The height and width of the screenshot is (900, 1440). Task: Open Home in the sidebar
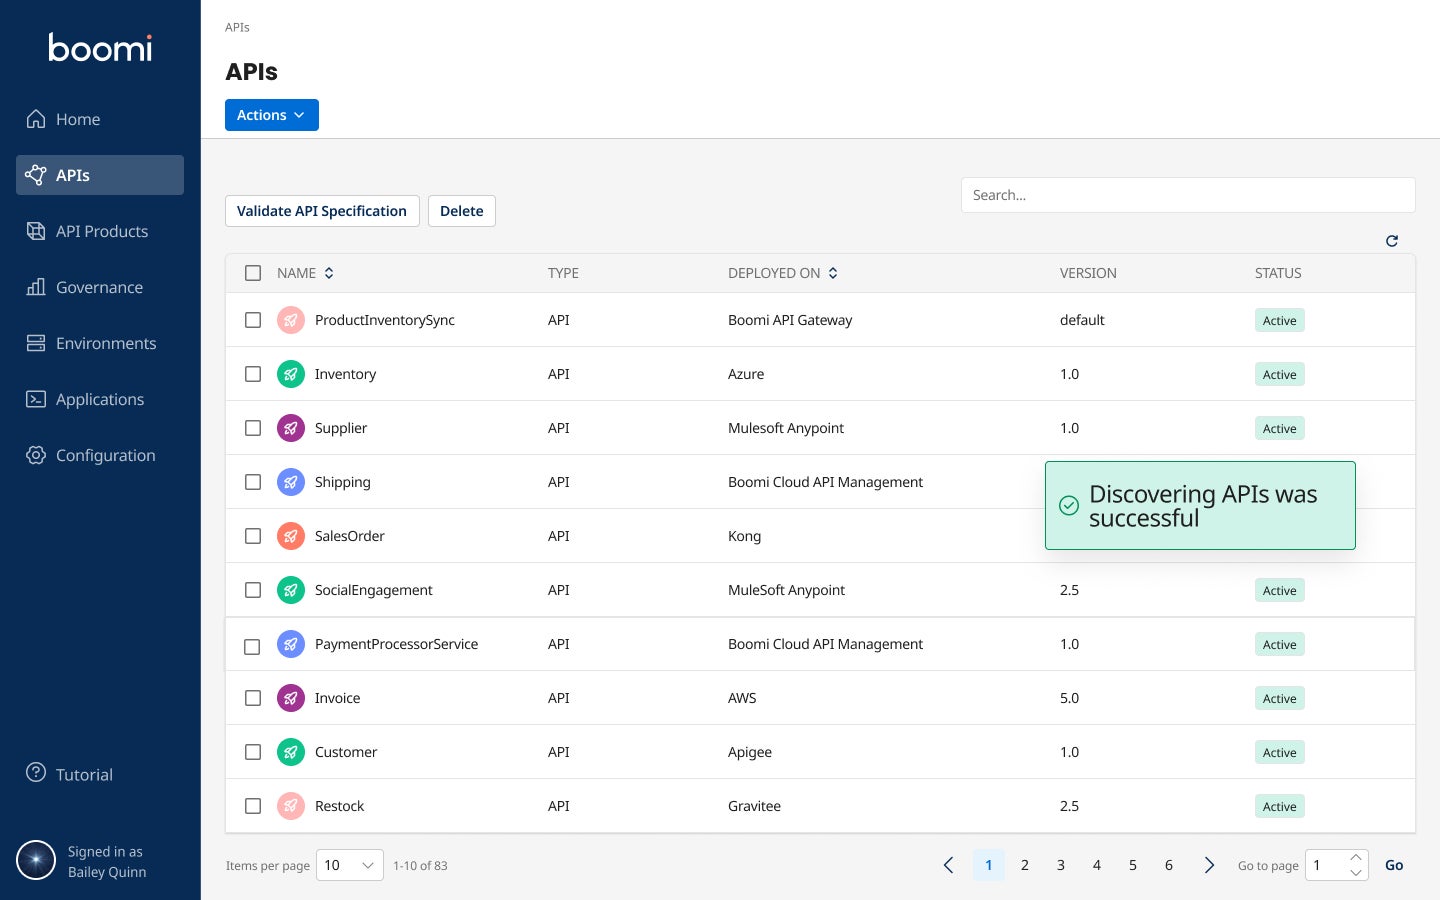[100, 119]
